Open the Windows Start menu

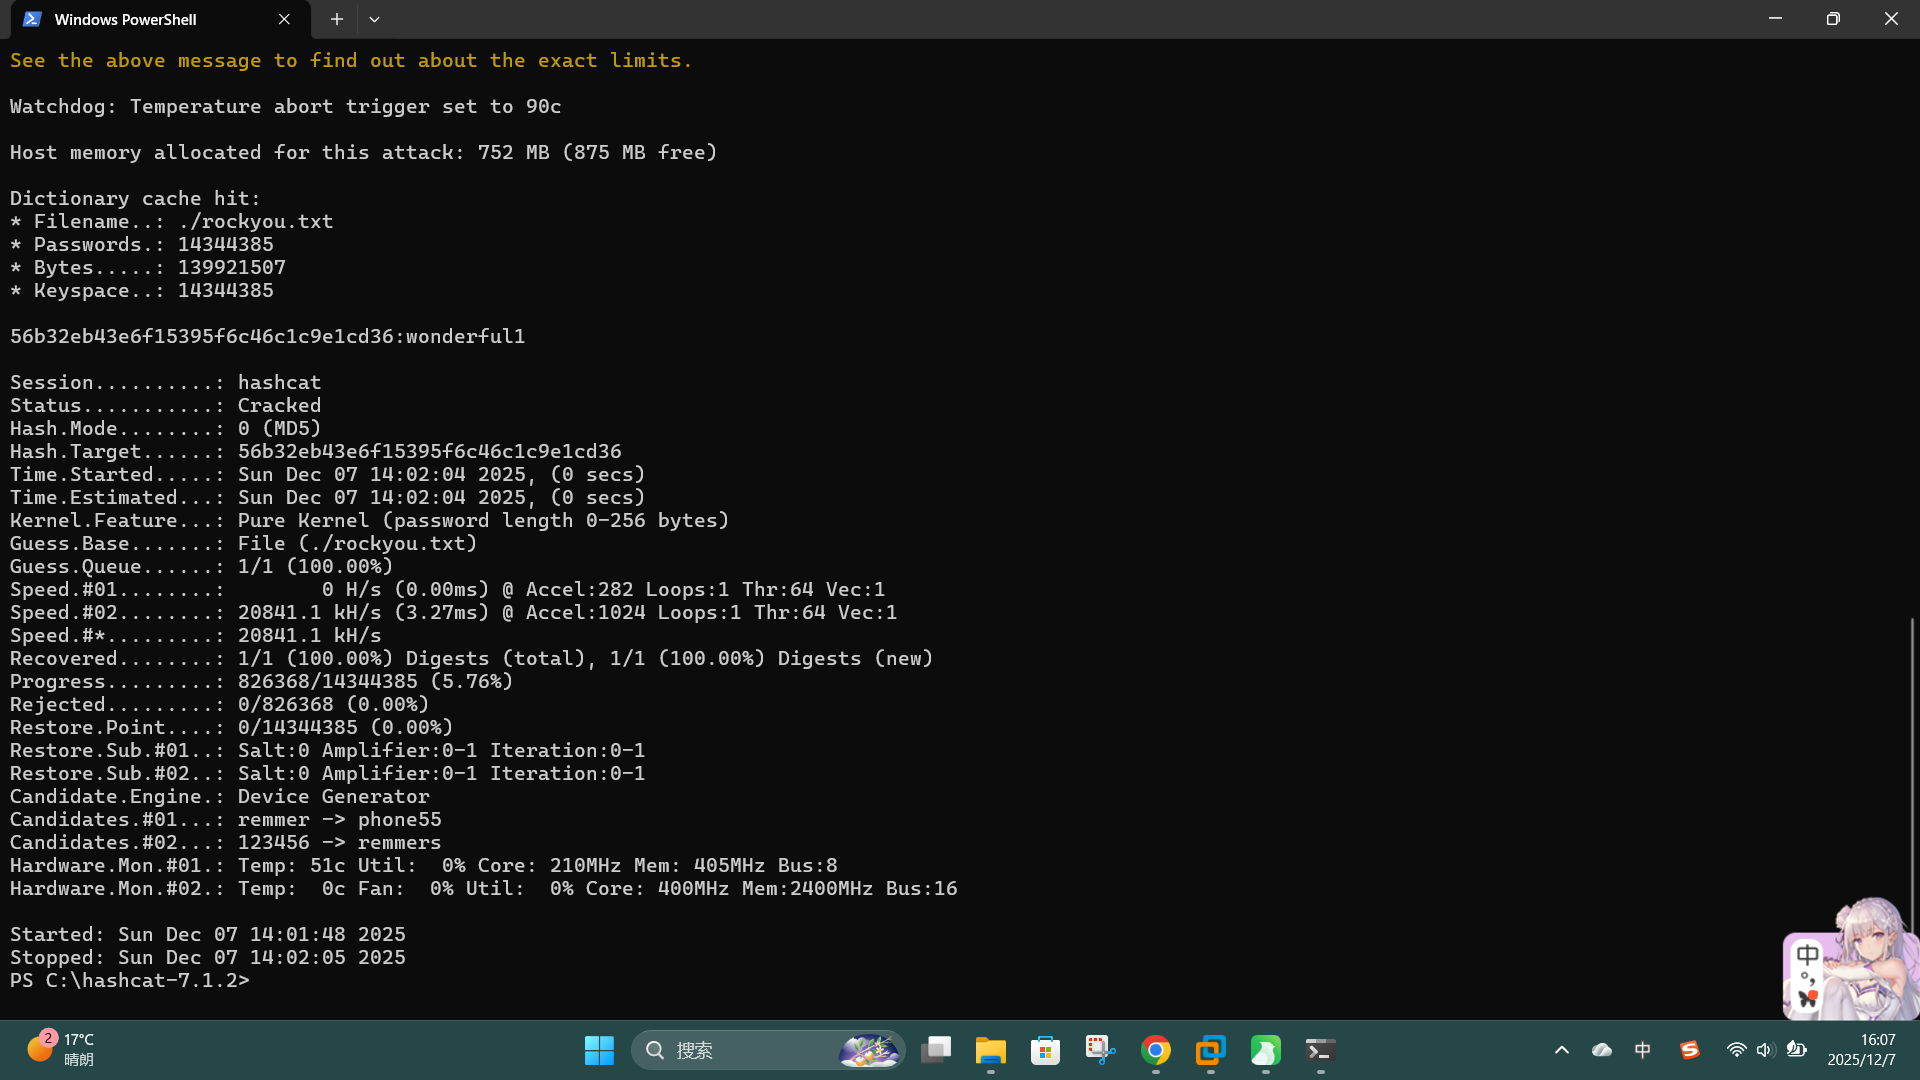[599, 1050]
